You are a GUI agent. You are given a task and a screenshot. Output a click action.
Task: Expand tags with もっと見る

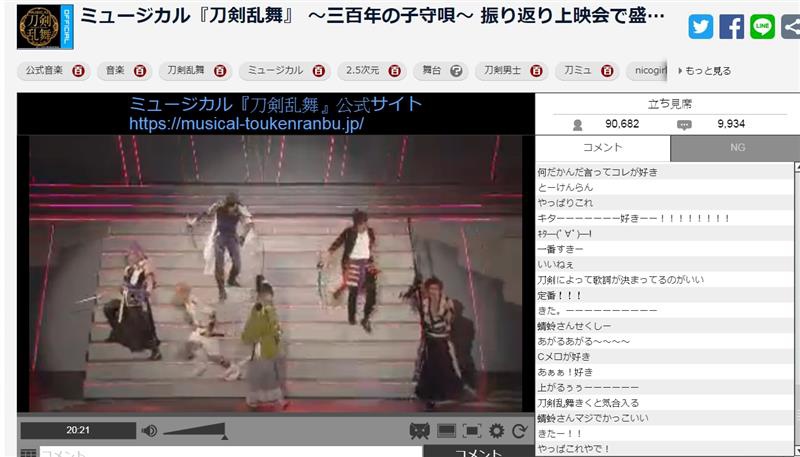tap(705, 71)
